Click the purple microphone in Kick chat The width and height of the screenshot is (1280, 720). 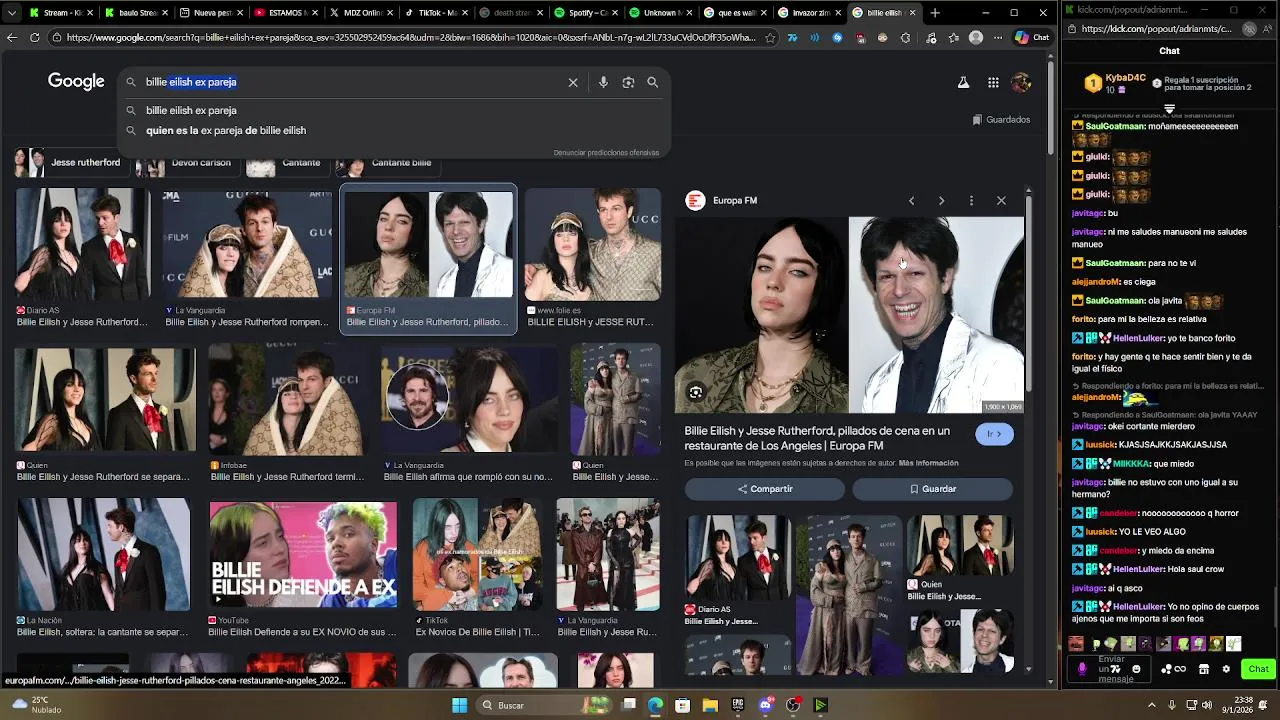(1082, 669)
